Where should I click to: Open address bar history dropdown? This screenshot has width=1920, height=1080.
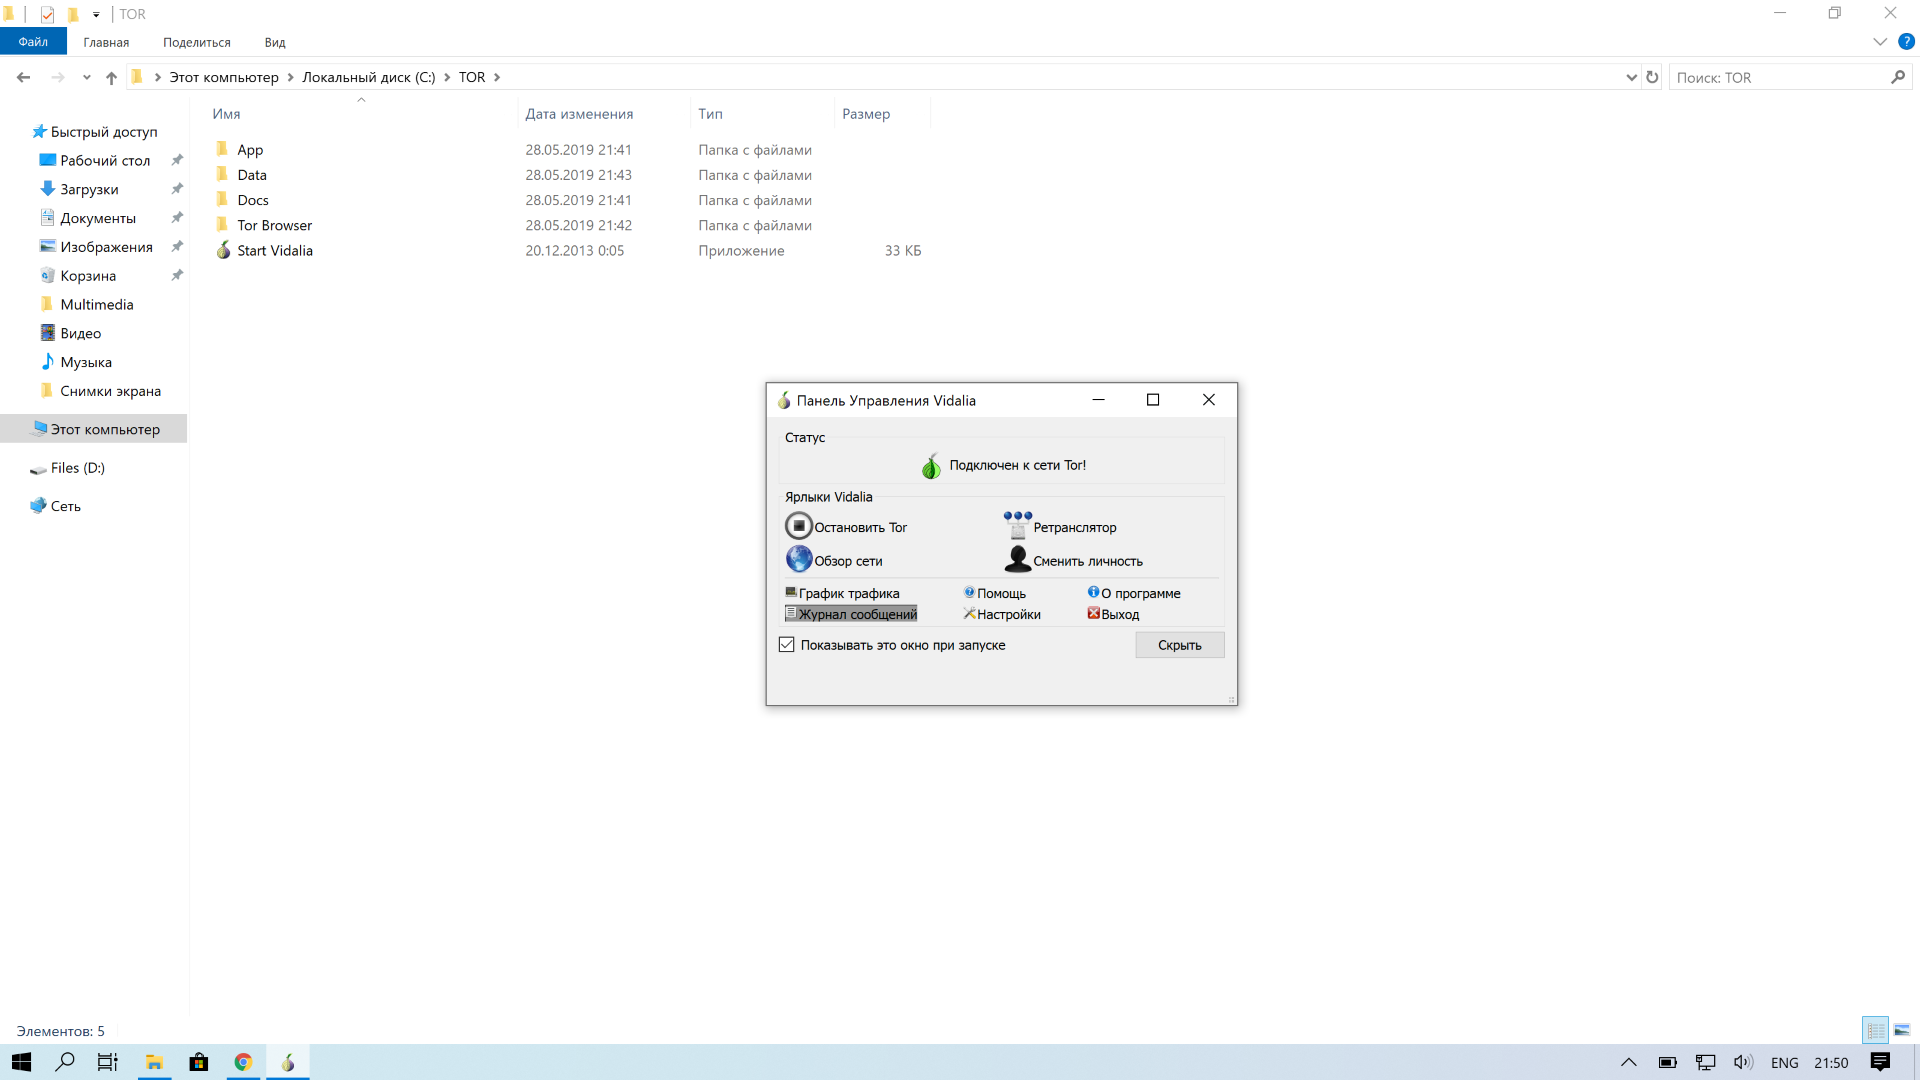(1632, 77)
